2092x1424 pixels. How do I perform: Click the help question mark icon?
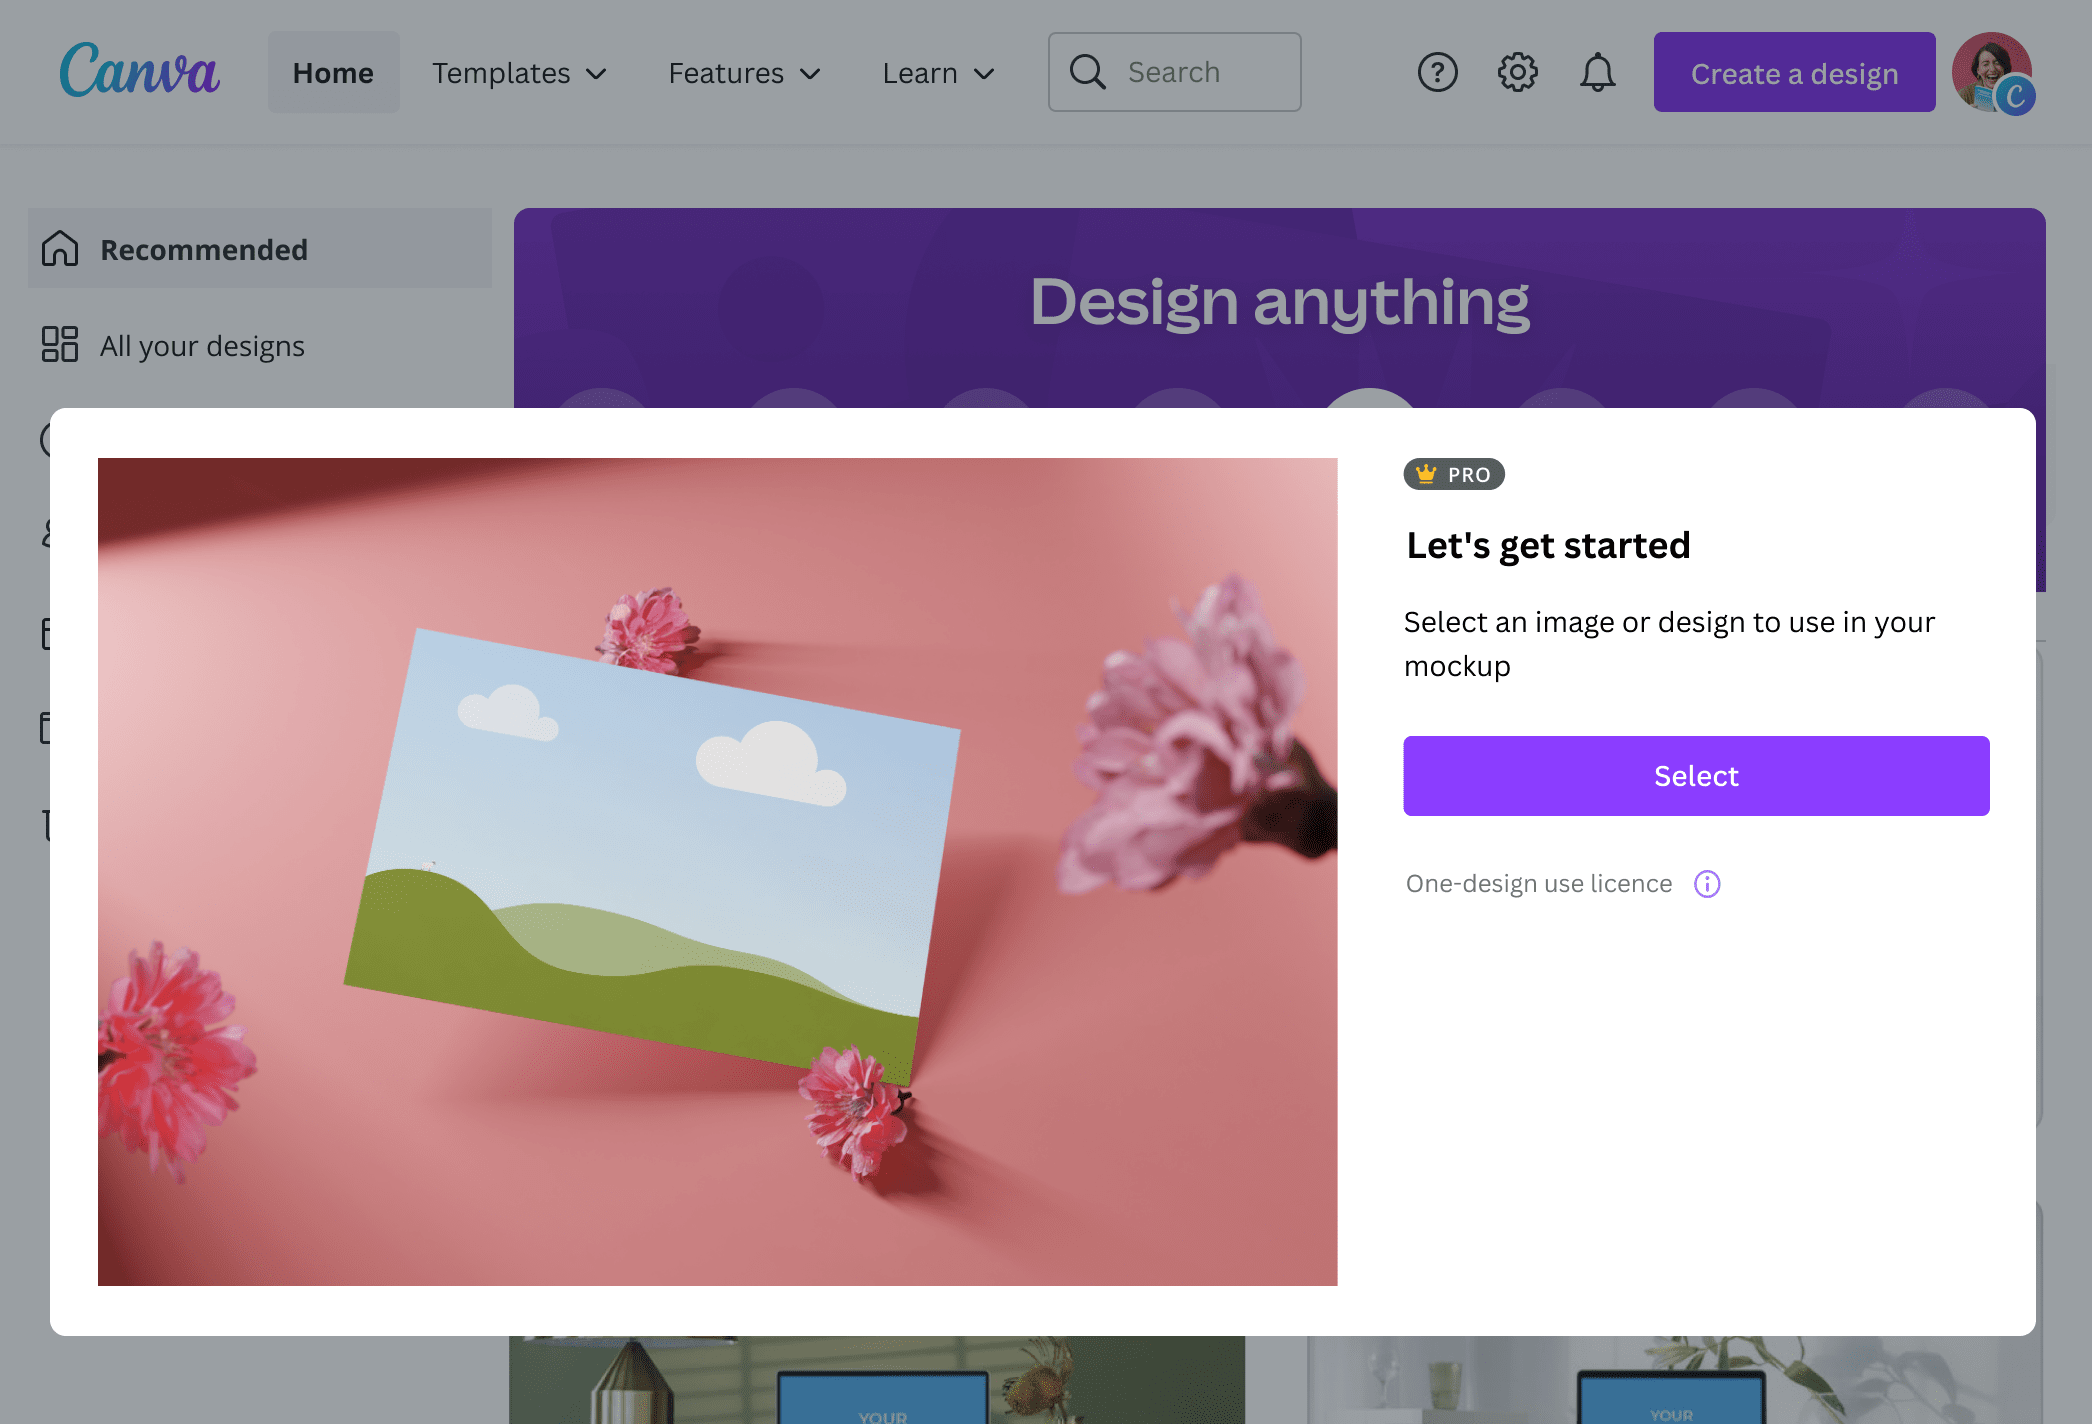(1437, 71)
